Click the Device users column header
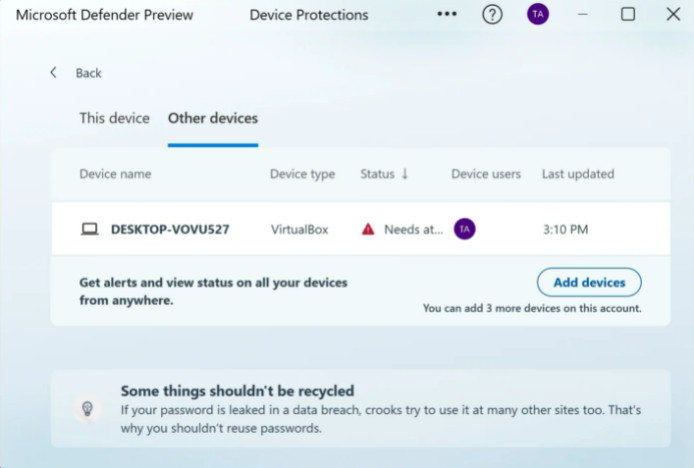 [486, 174]
